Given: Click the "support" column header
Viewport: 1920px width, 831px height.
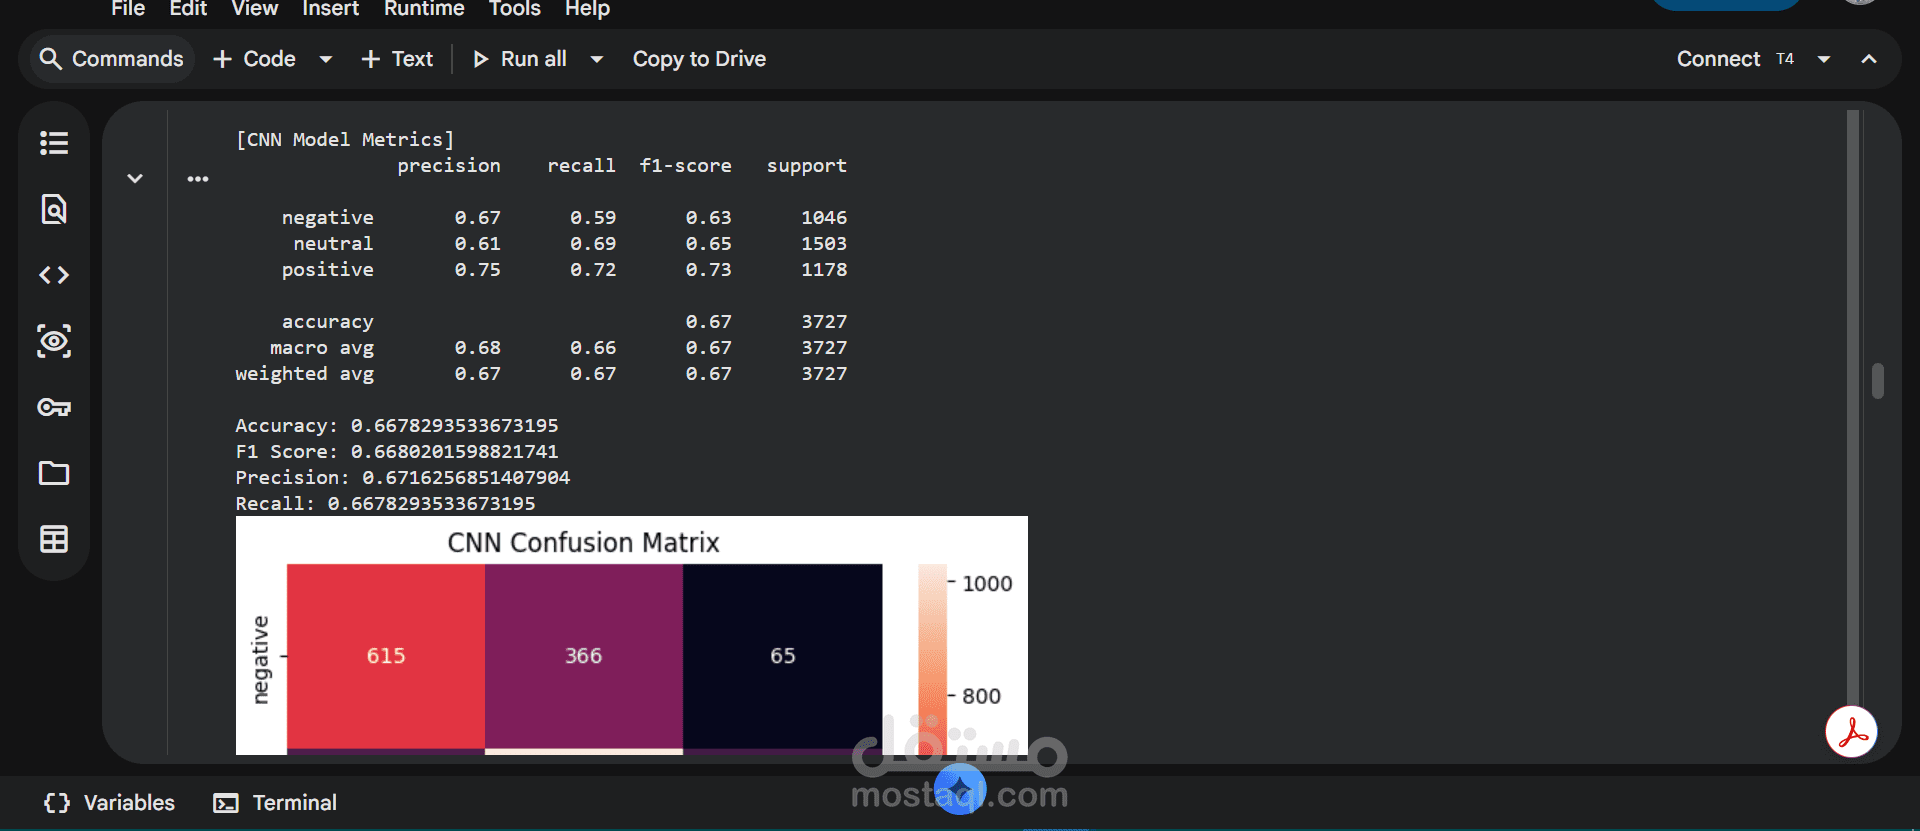Looking at the screenshot, I should (806, 166).
